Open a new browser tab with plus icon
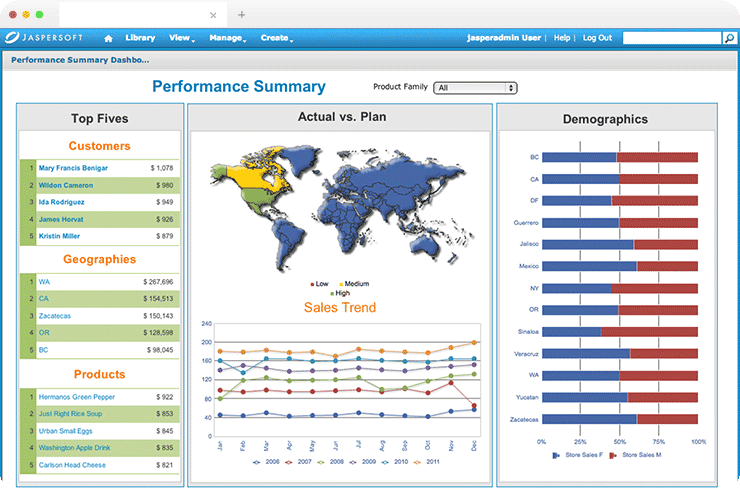This screenshot has width=740, height=490. (x=241, y=15)
